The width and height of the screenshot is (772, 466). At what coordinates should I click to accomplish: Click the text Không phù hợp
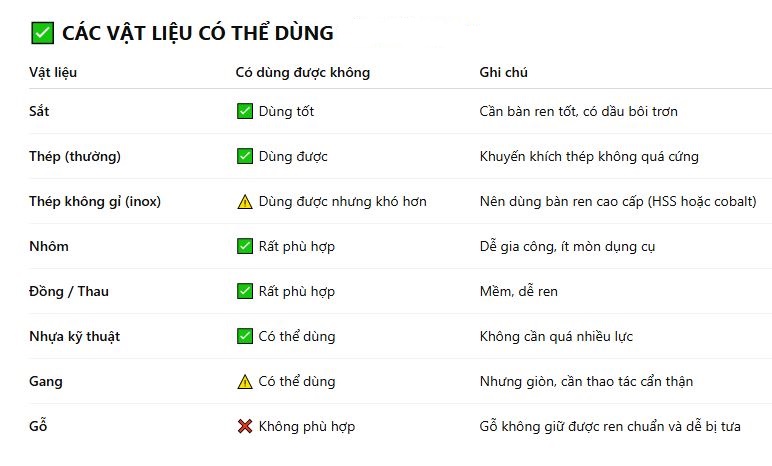(x=307, y=427)
